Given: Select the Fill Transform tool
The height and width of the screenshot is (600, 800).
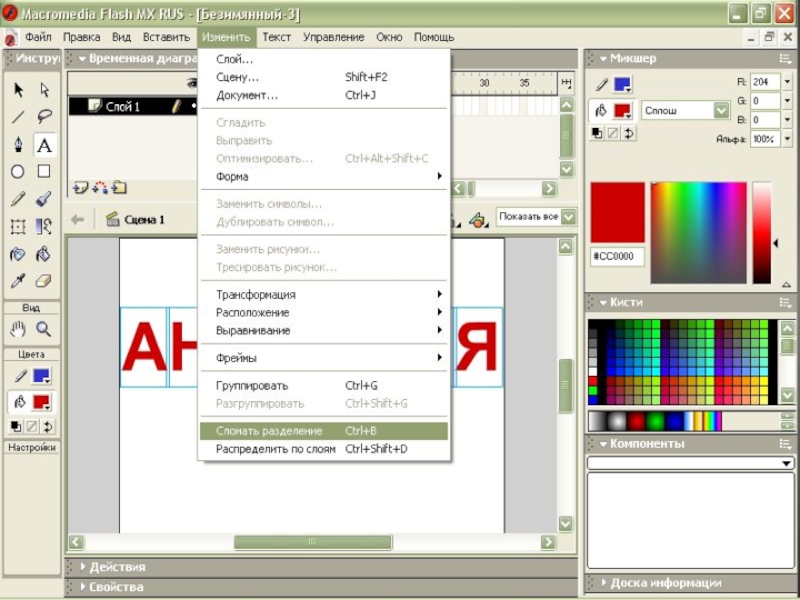Looking at the screenshot, I should [x=44, y=226].
